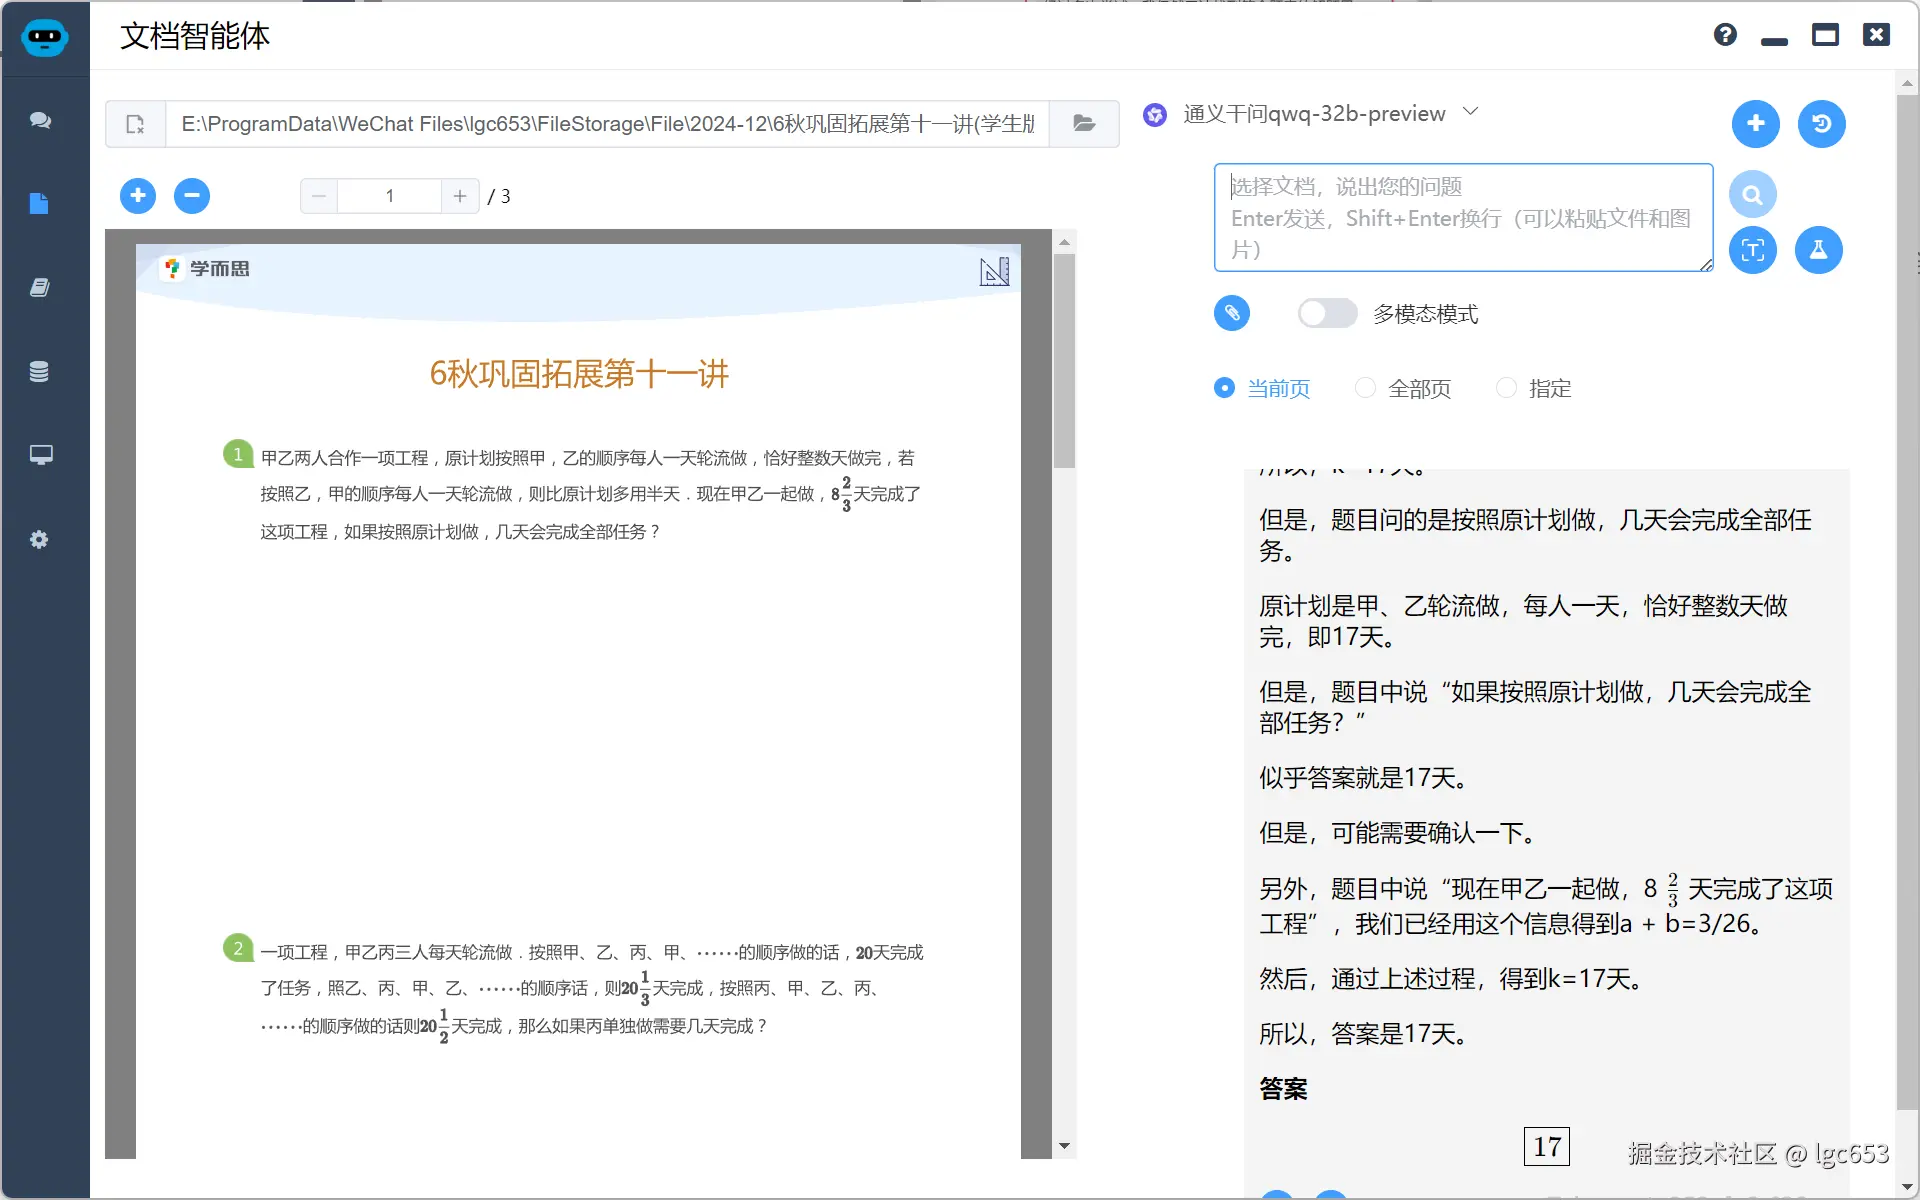This screenshot has height=1200, width=1920.
Task: Click the blue attachment paperclip icon
Action: (x=1232, y=314)
